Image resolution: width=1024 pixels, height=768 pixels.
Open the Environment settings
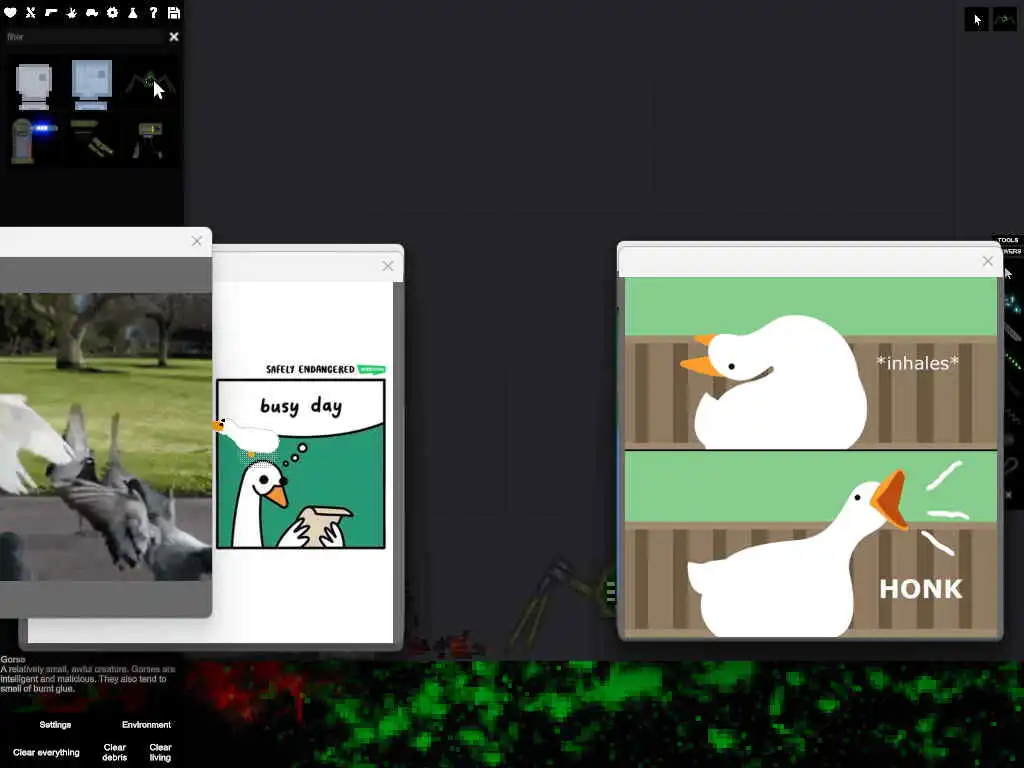[146, 725]
